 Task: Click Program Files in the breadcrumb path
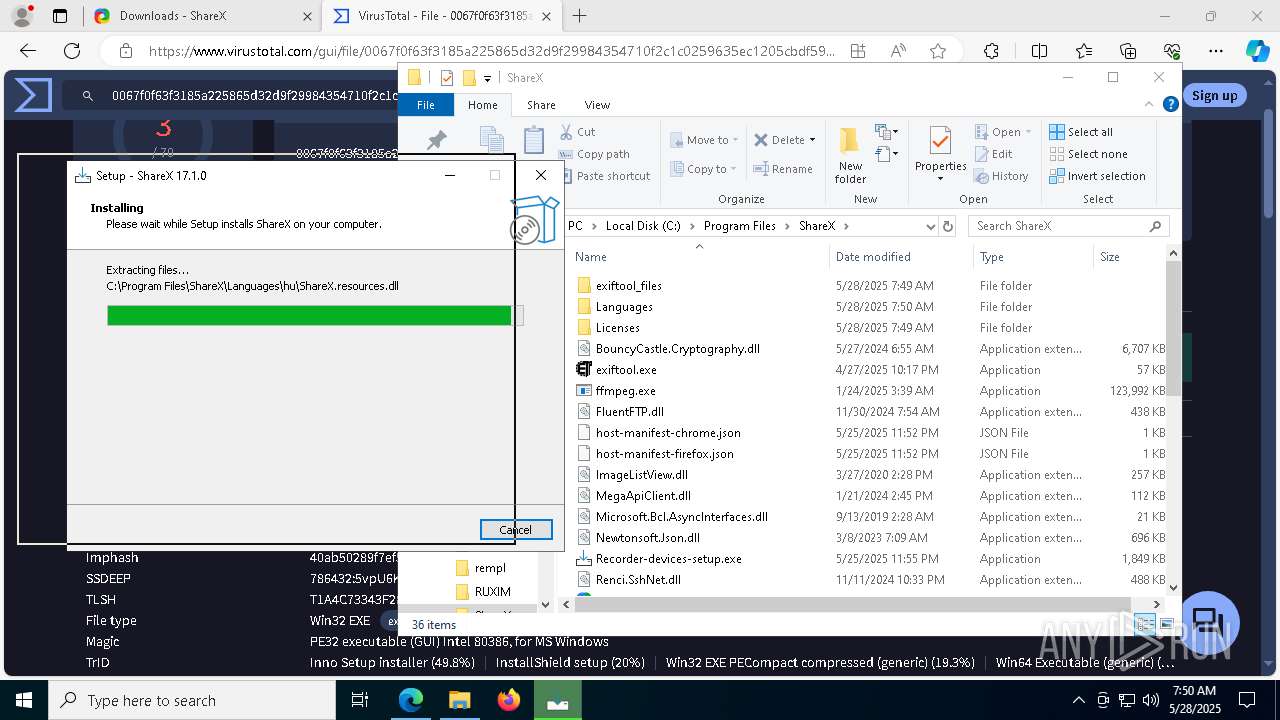739,226
